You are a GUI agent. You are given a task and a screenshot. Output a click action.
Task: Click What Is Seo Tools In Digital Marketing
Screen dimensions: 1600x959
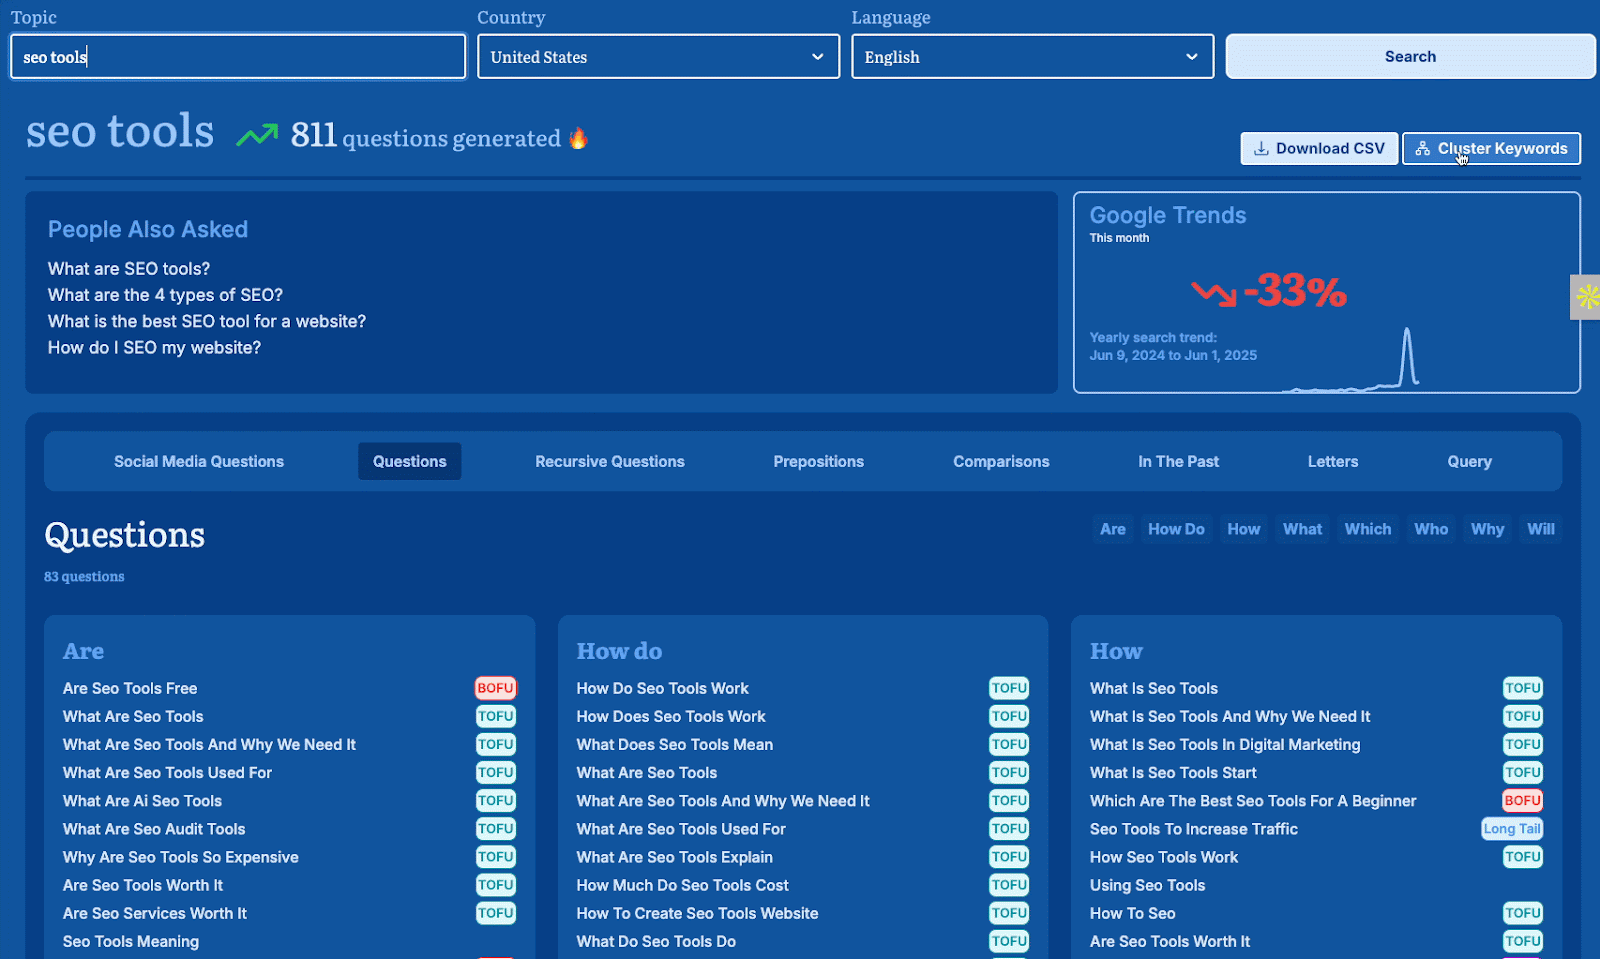click(1225, 745)
